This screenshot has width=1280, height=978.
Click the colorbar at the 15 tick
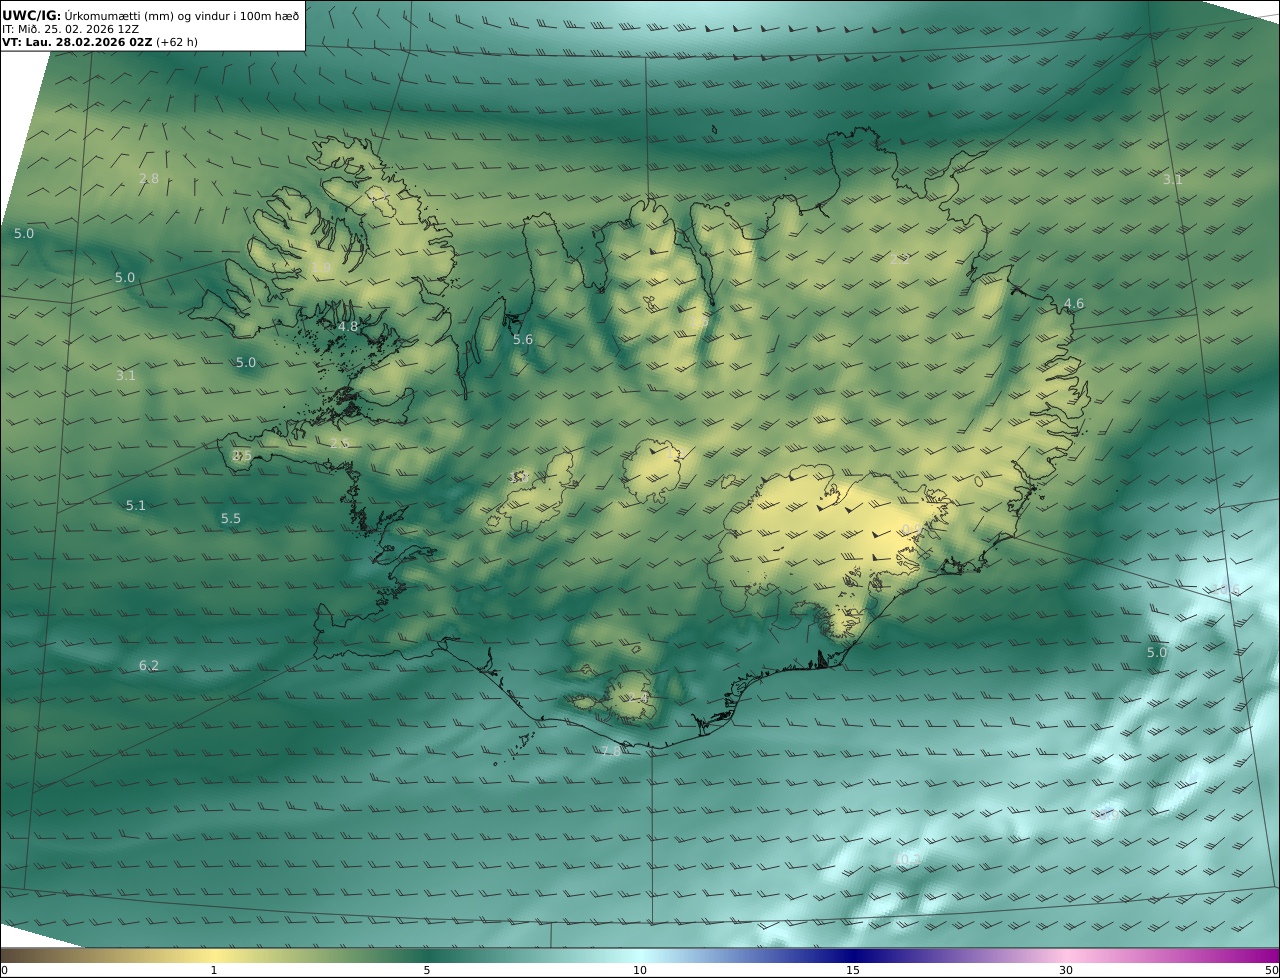853,956
